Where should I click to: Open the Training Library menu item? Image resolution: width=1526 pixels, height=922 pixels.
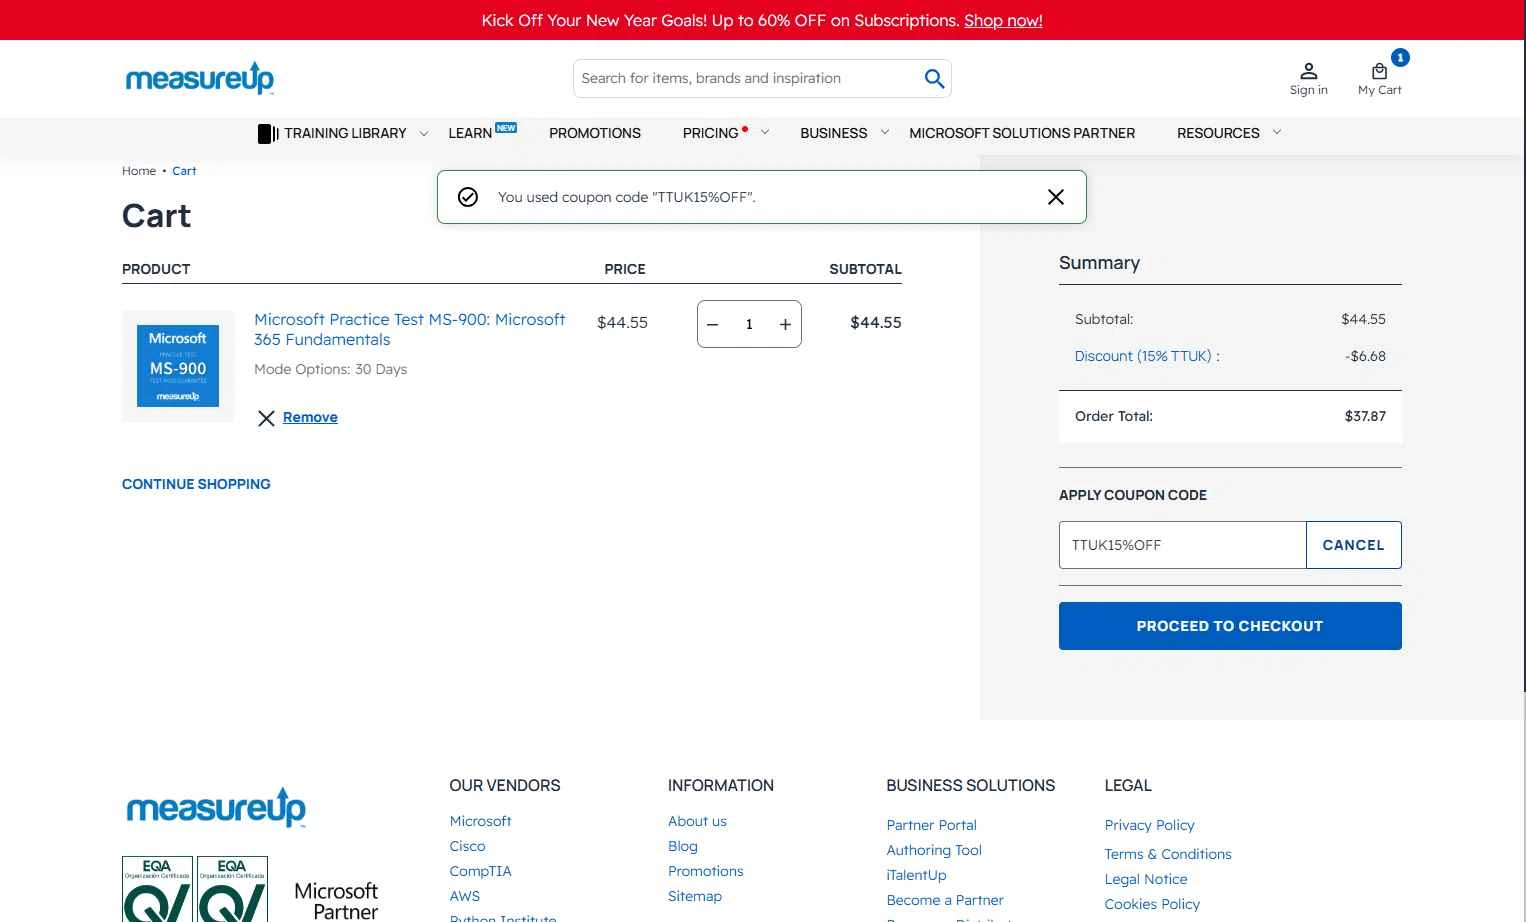click(x=345, y=133)
